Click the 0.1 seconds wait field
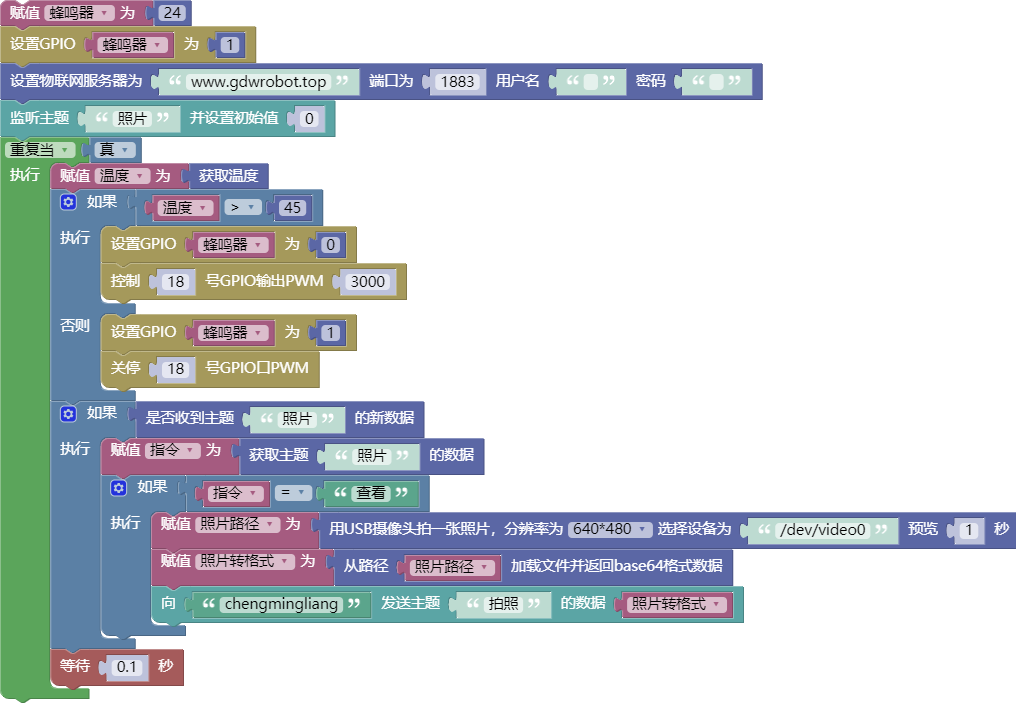The width and height of the screenshot is (1016, 703). (x=126, y=667)
